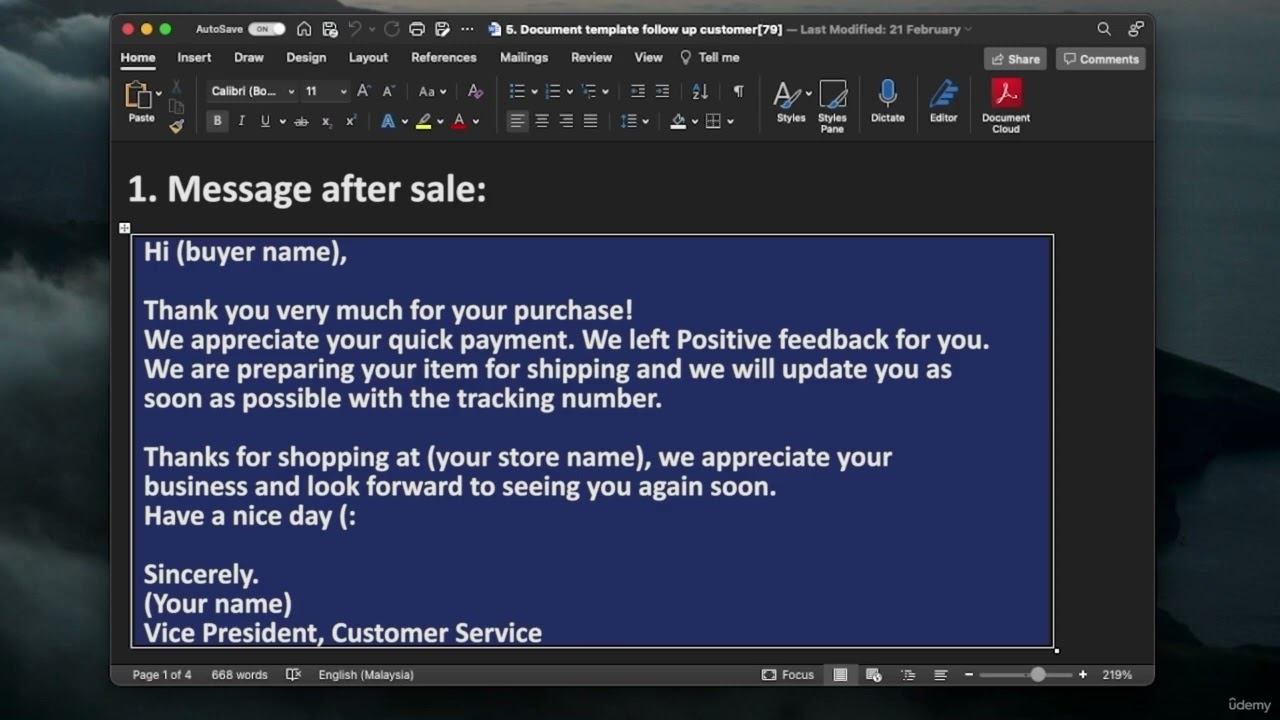Toggle Bold formatting
The height and width of the screenshot is (720, 1280).
217,121
